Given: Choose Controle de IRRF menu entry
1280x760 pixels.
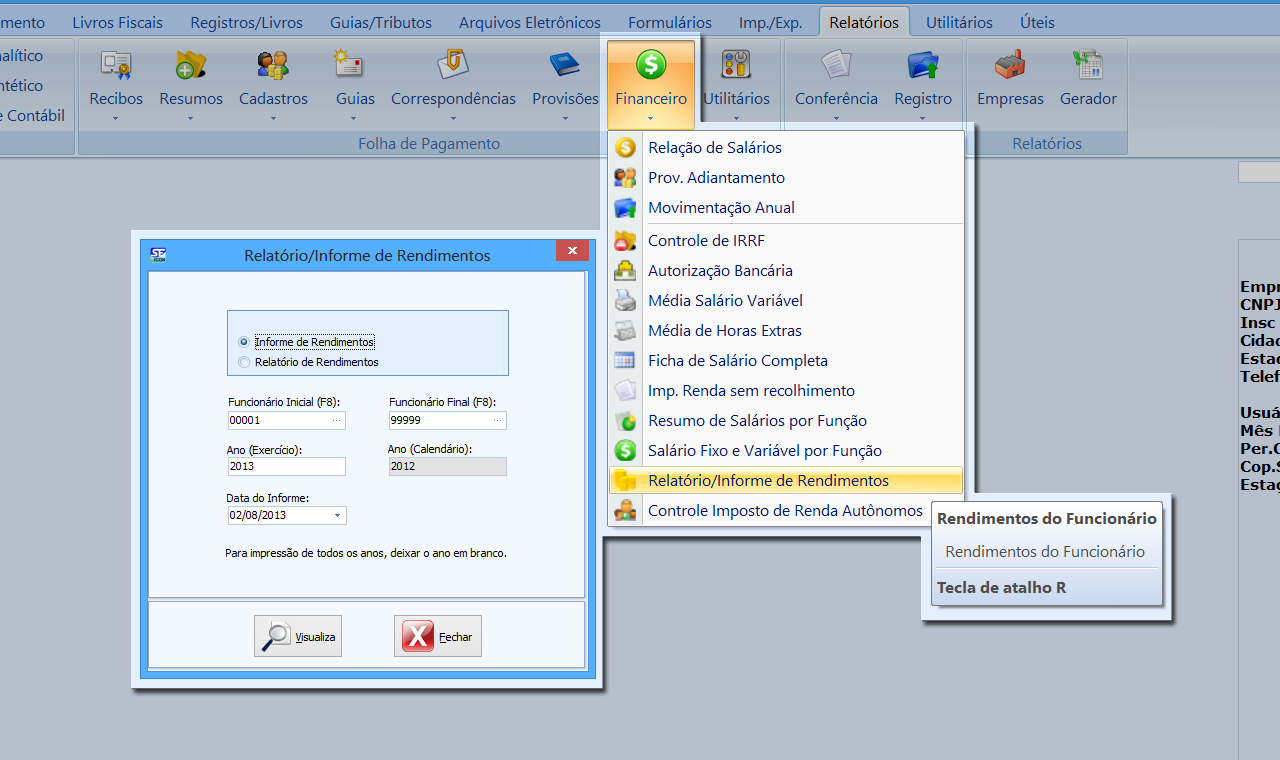Looking at the screenshot, I should pos(706,240).
